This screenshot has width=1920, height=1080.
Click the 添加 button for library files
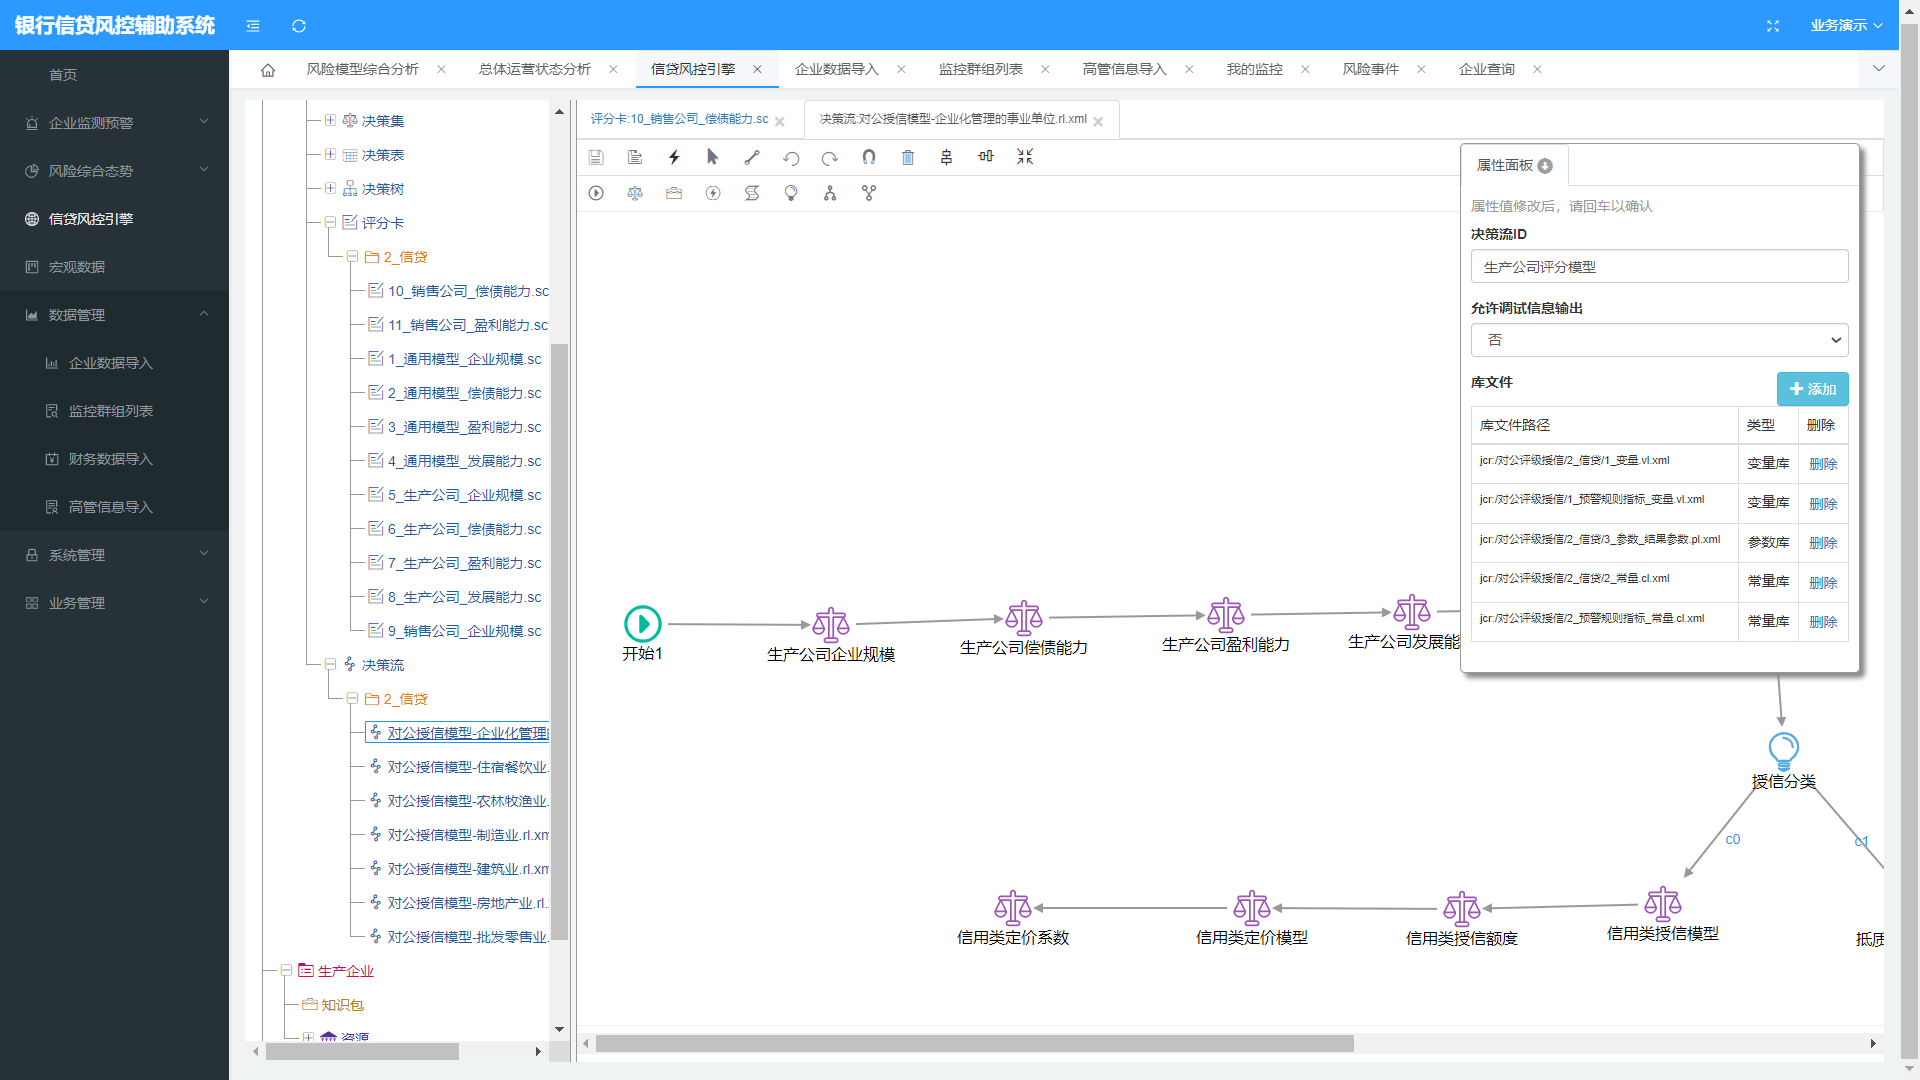pos(1812,389)
